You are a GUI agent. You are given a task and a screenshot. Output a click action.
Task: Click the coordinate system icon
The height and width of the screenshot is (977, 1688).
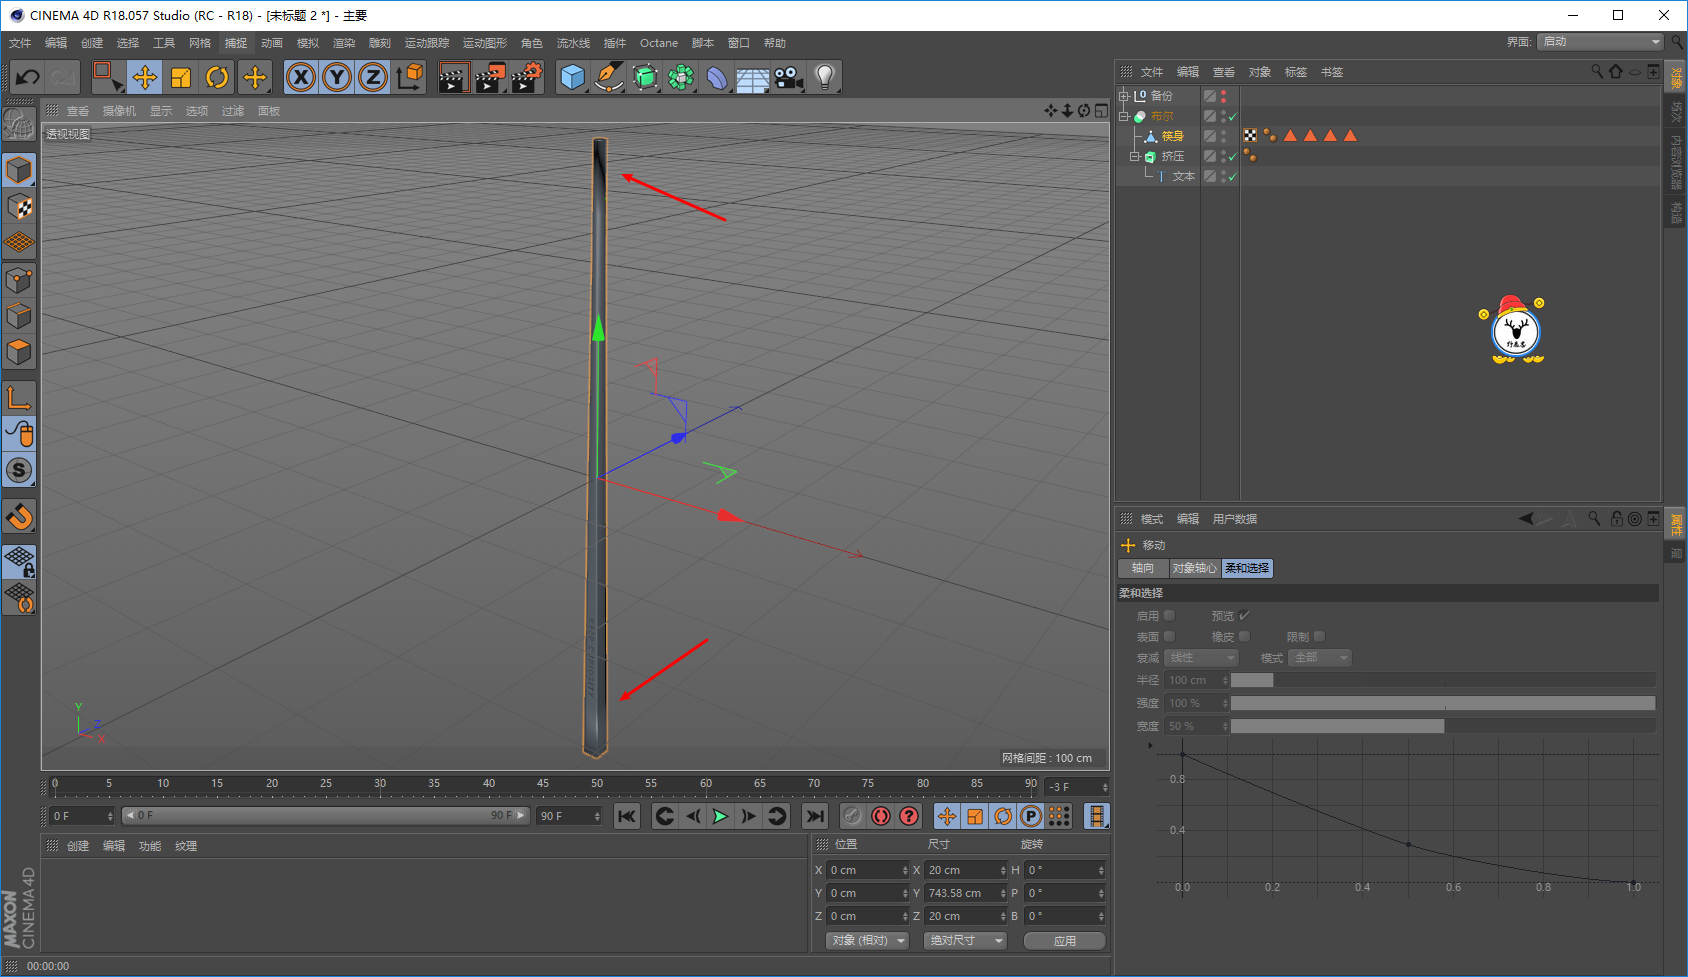[409, 77]
